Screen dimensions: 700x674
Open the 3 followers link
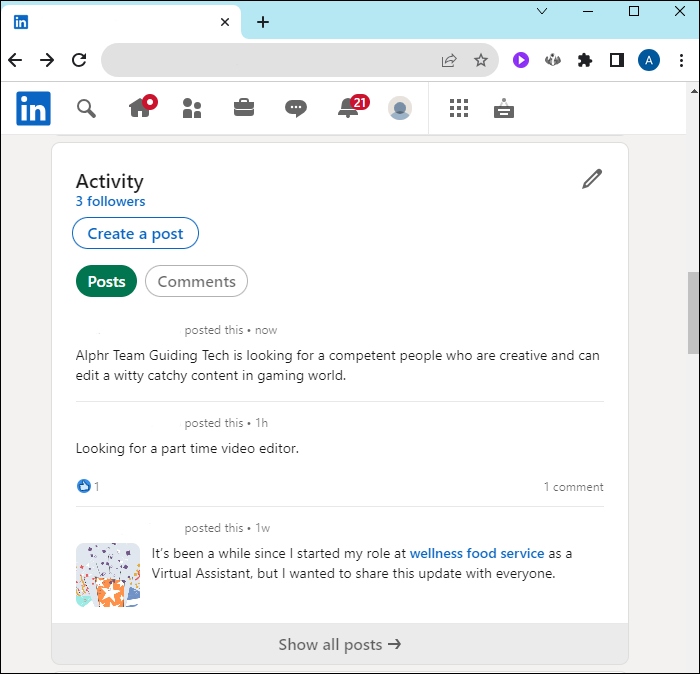point(110,201)
